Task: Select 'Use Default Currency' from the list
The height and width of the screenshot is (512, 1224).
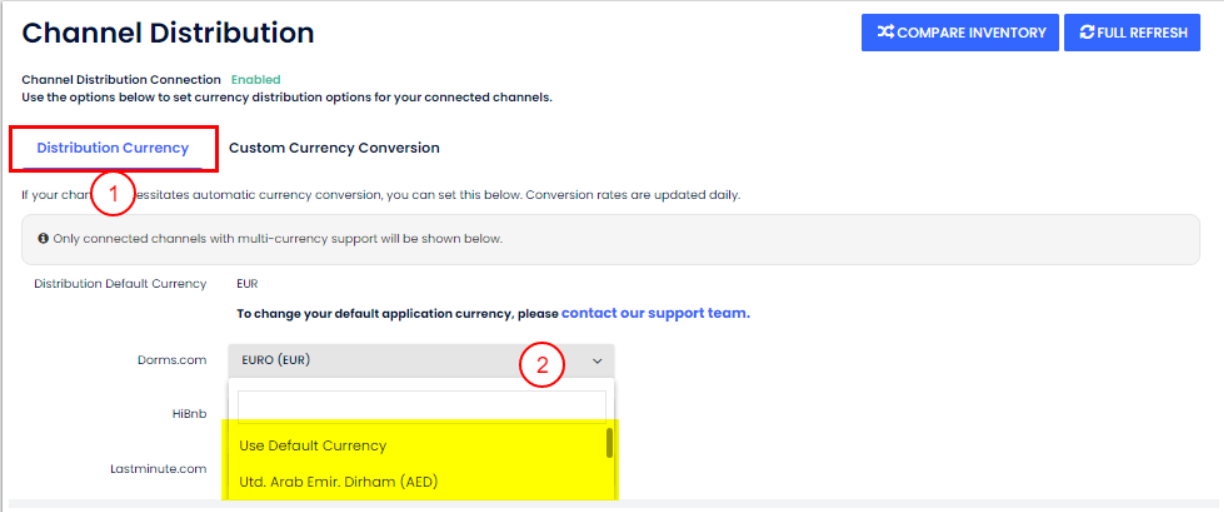Action: (x=313, y=445)
